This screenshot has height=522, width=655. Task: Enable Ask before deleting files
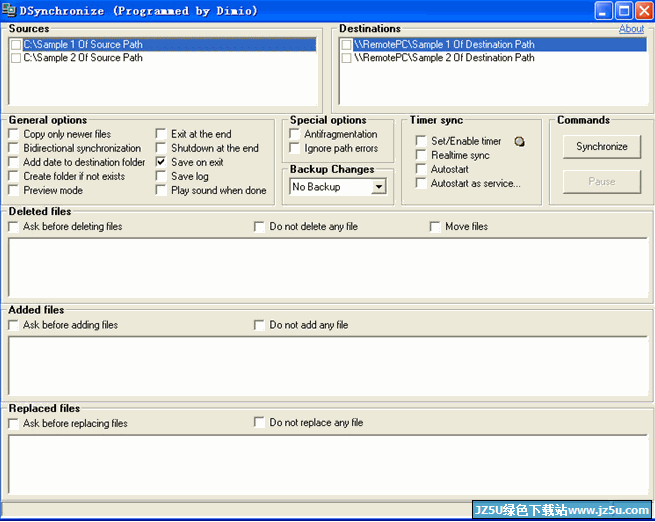tap(13, 227)
